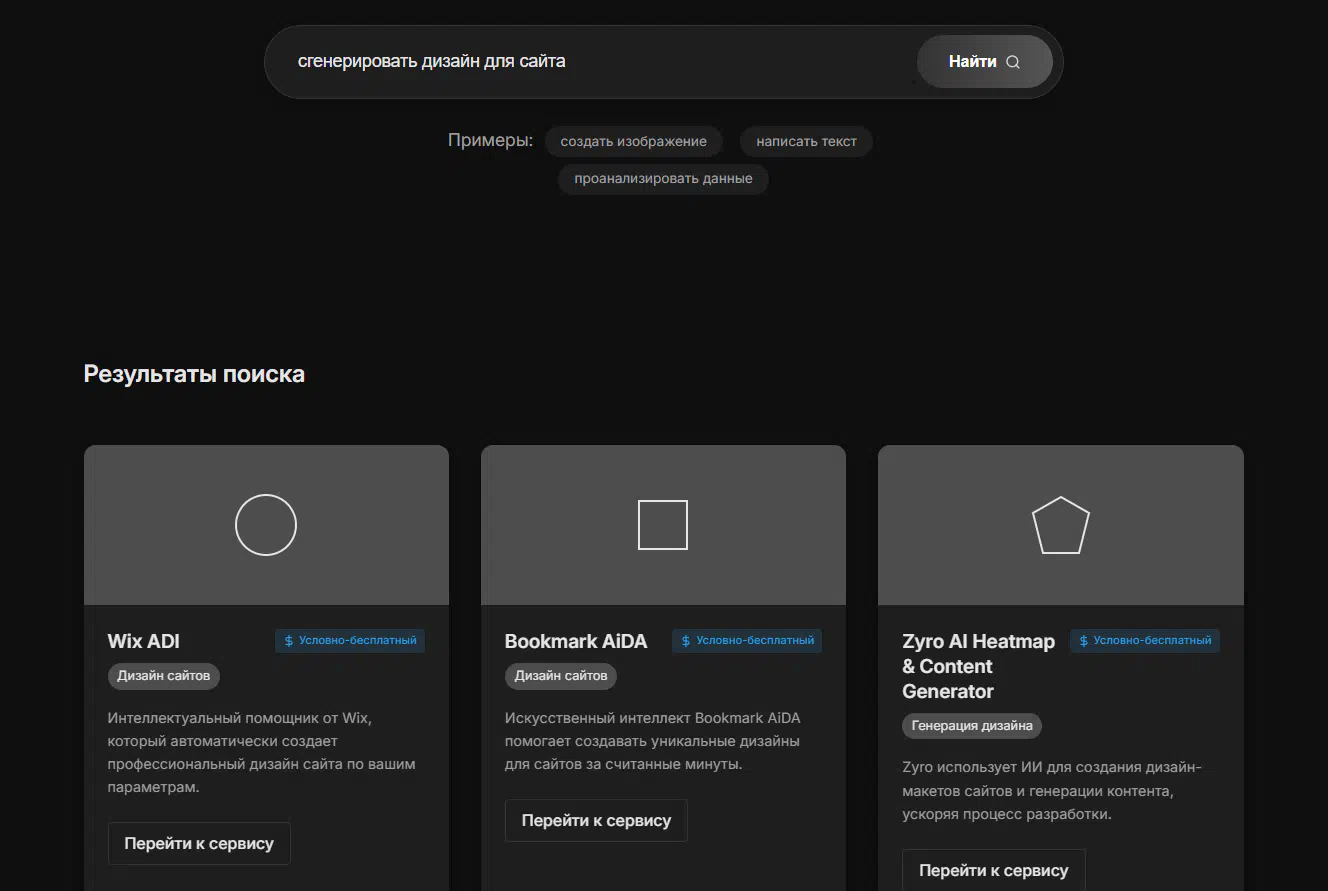Open Zyro service via 'Перейти к сервису'

click(993, 870)
